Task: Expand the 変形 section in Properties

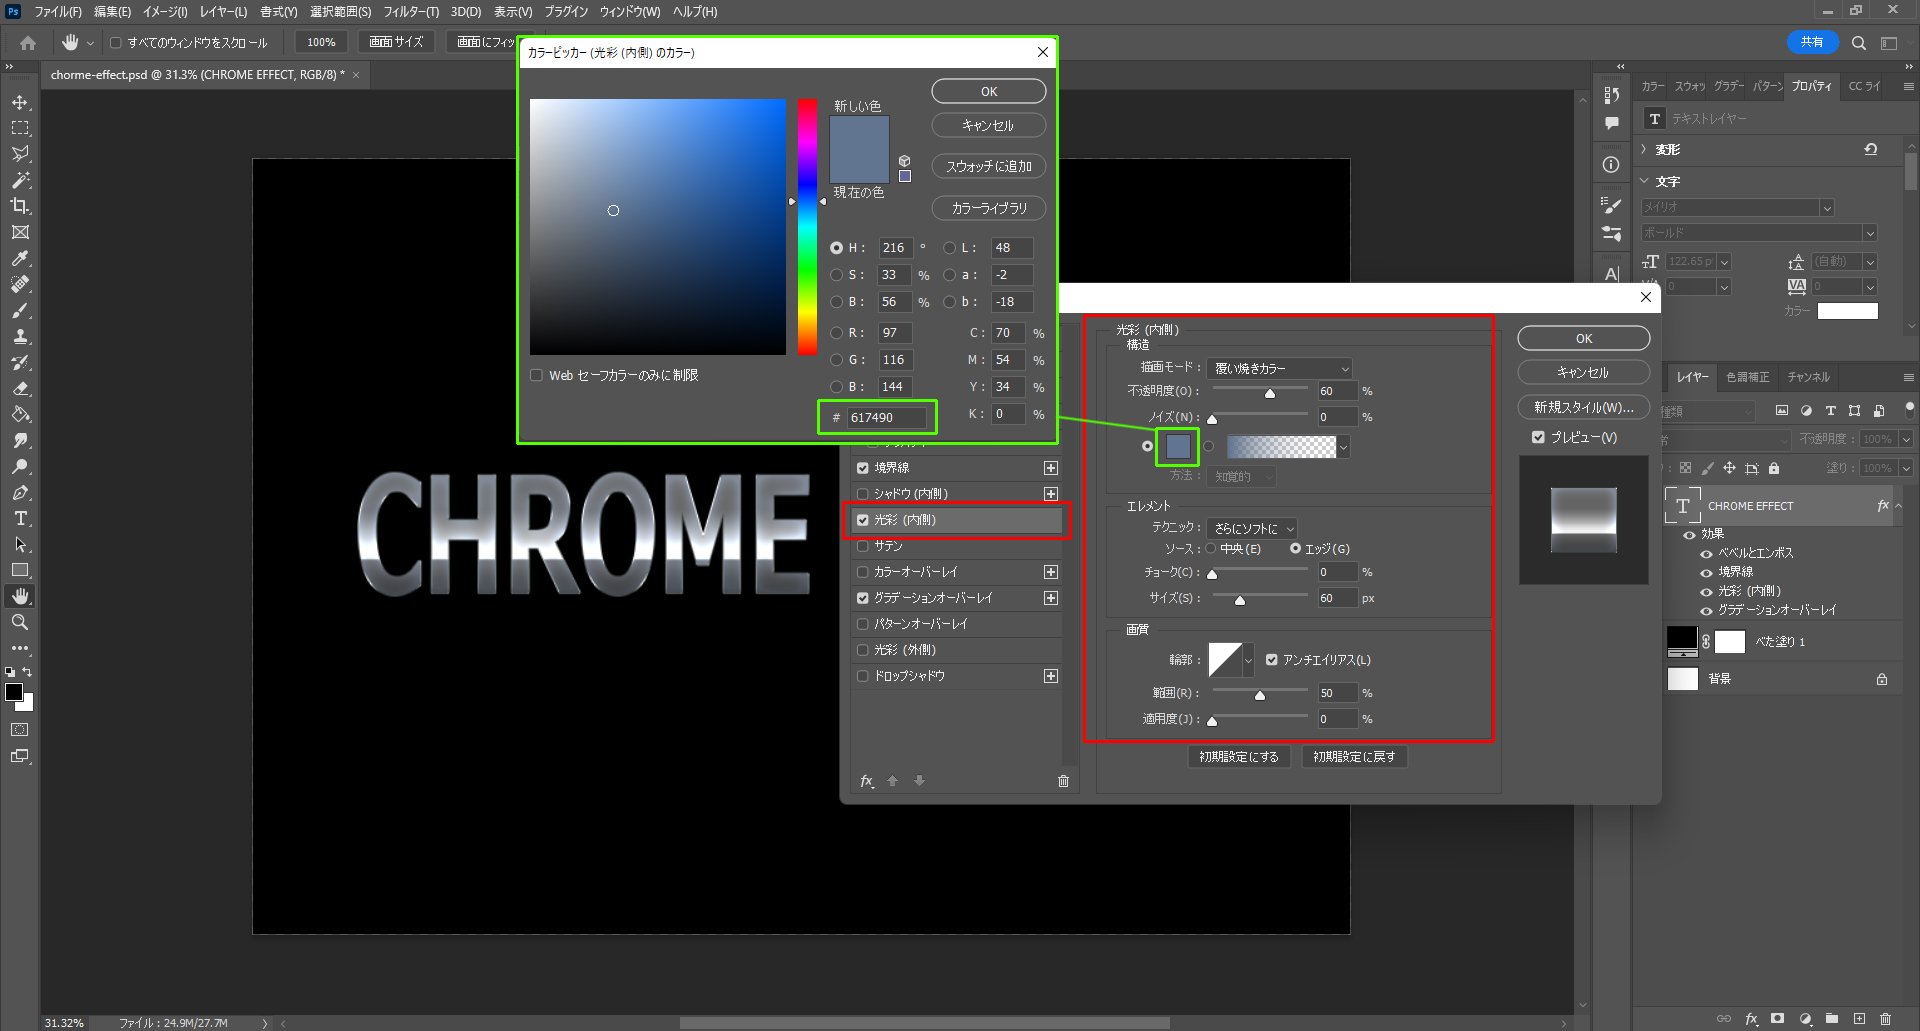Action: (1644, 149)
